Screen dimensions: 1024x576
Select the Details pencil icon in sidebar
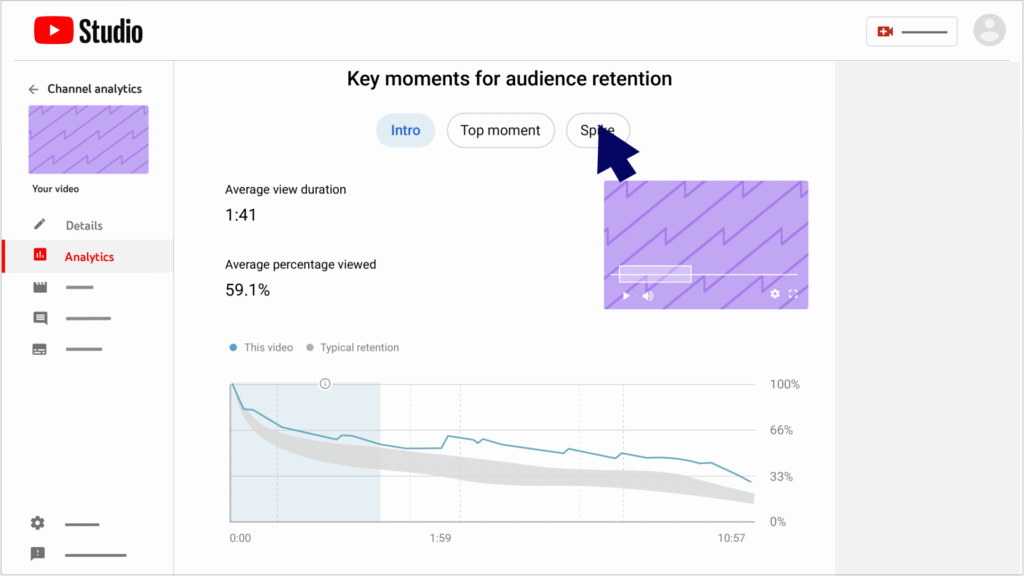[x=38, y=225]
